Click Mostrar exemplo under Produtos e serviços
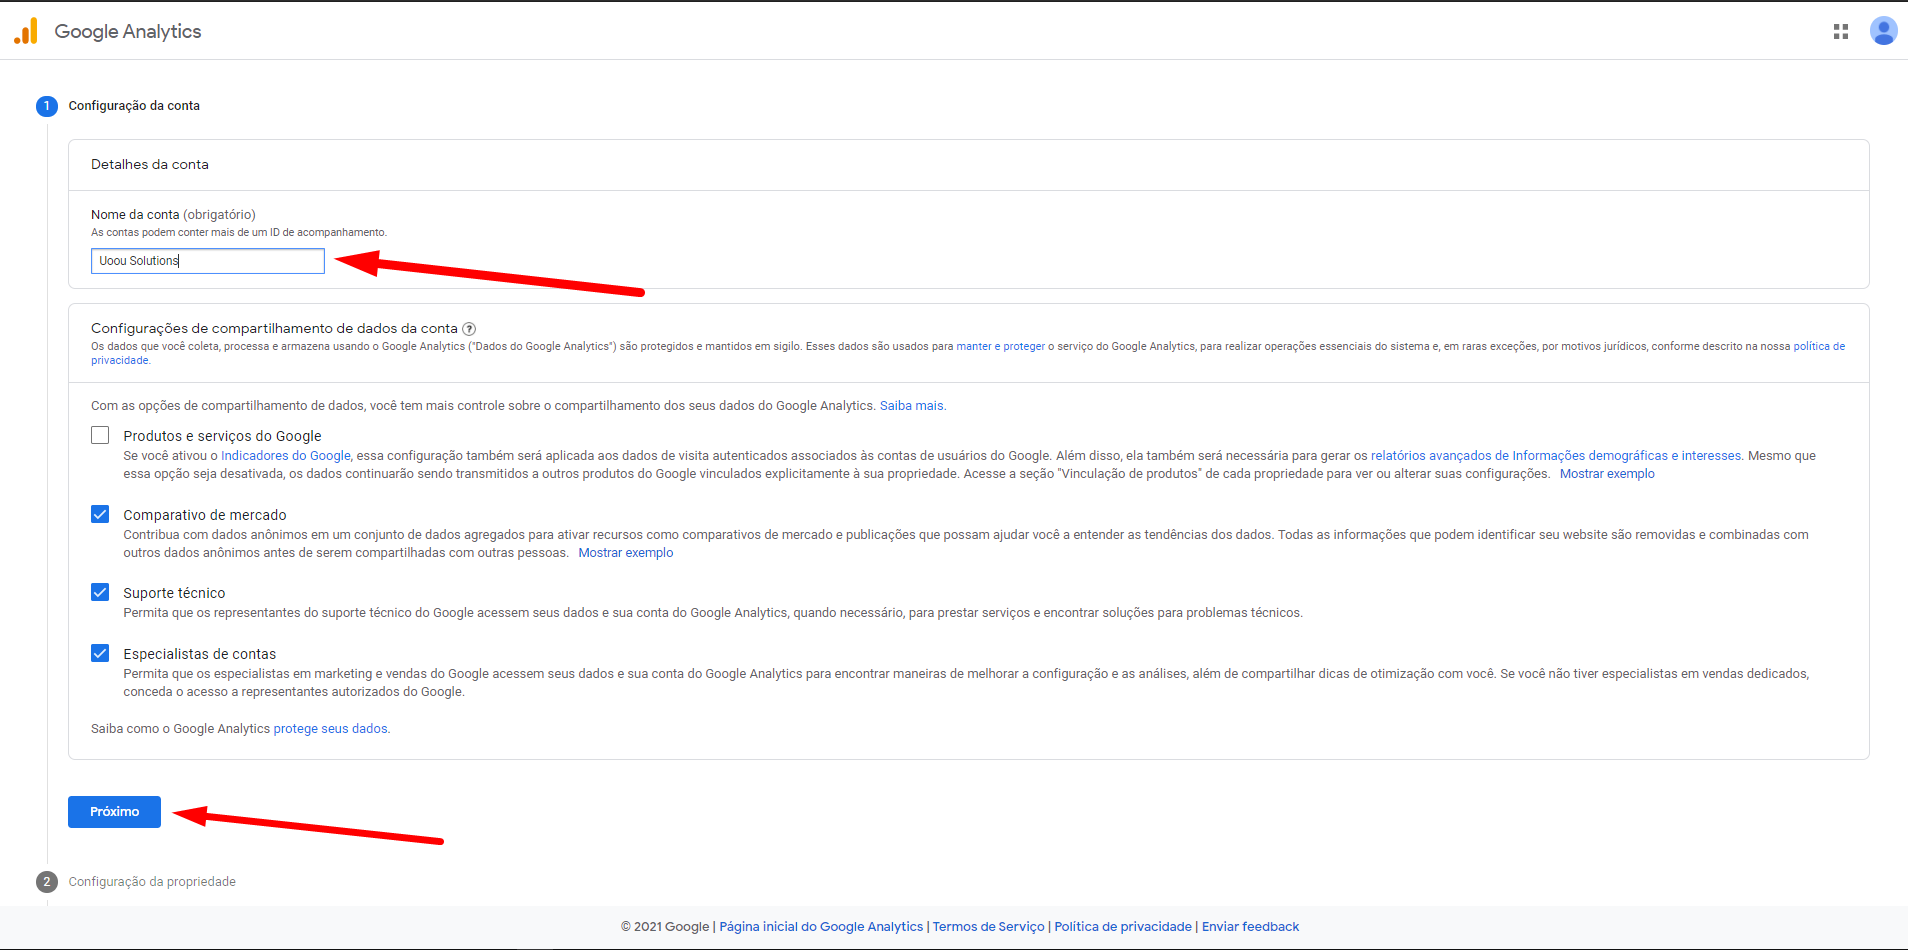 click(x=1607, y=474)
